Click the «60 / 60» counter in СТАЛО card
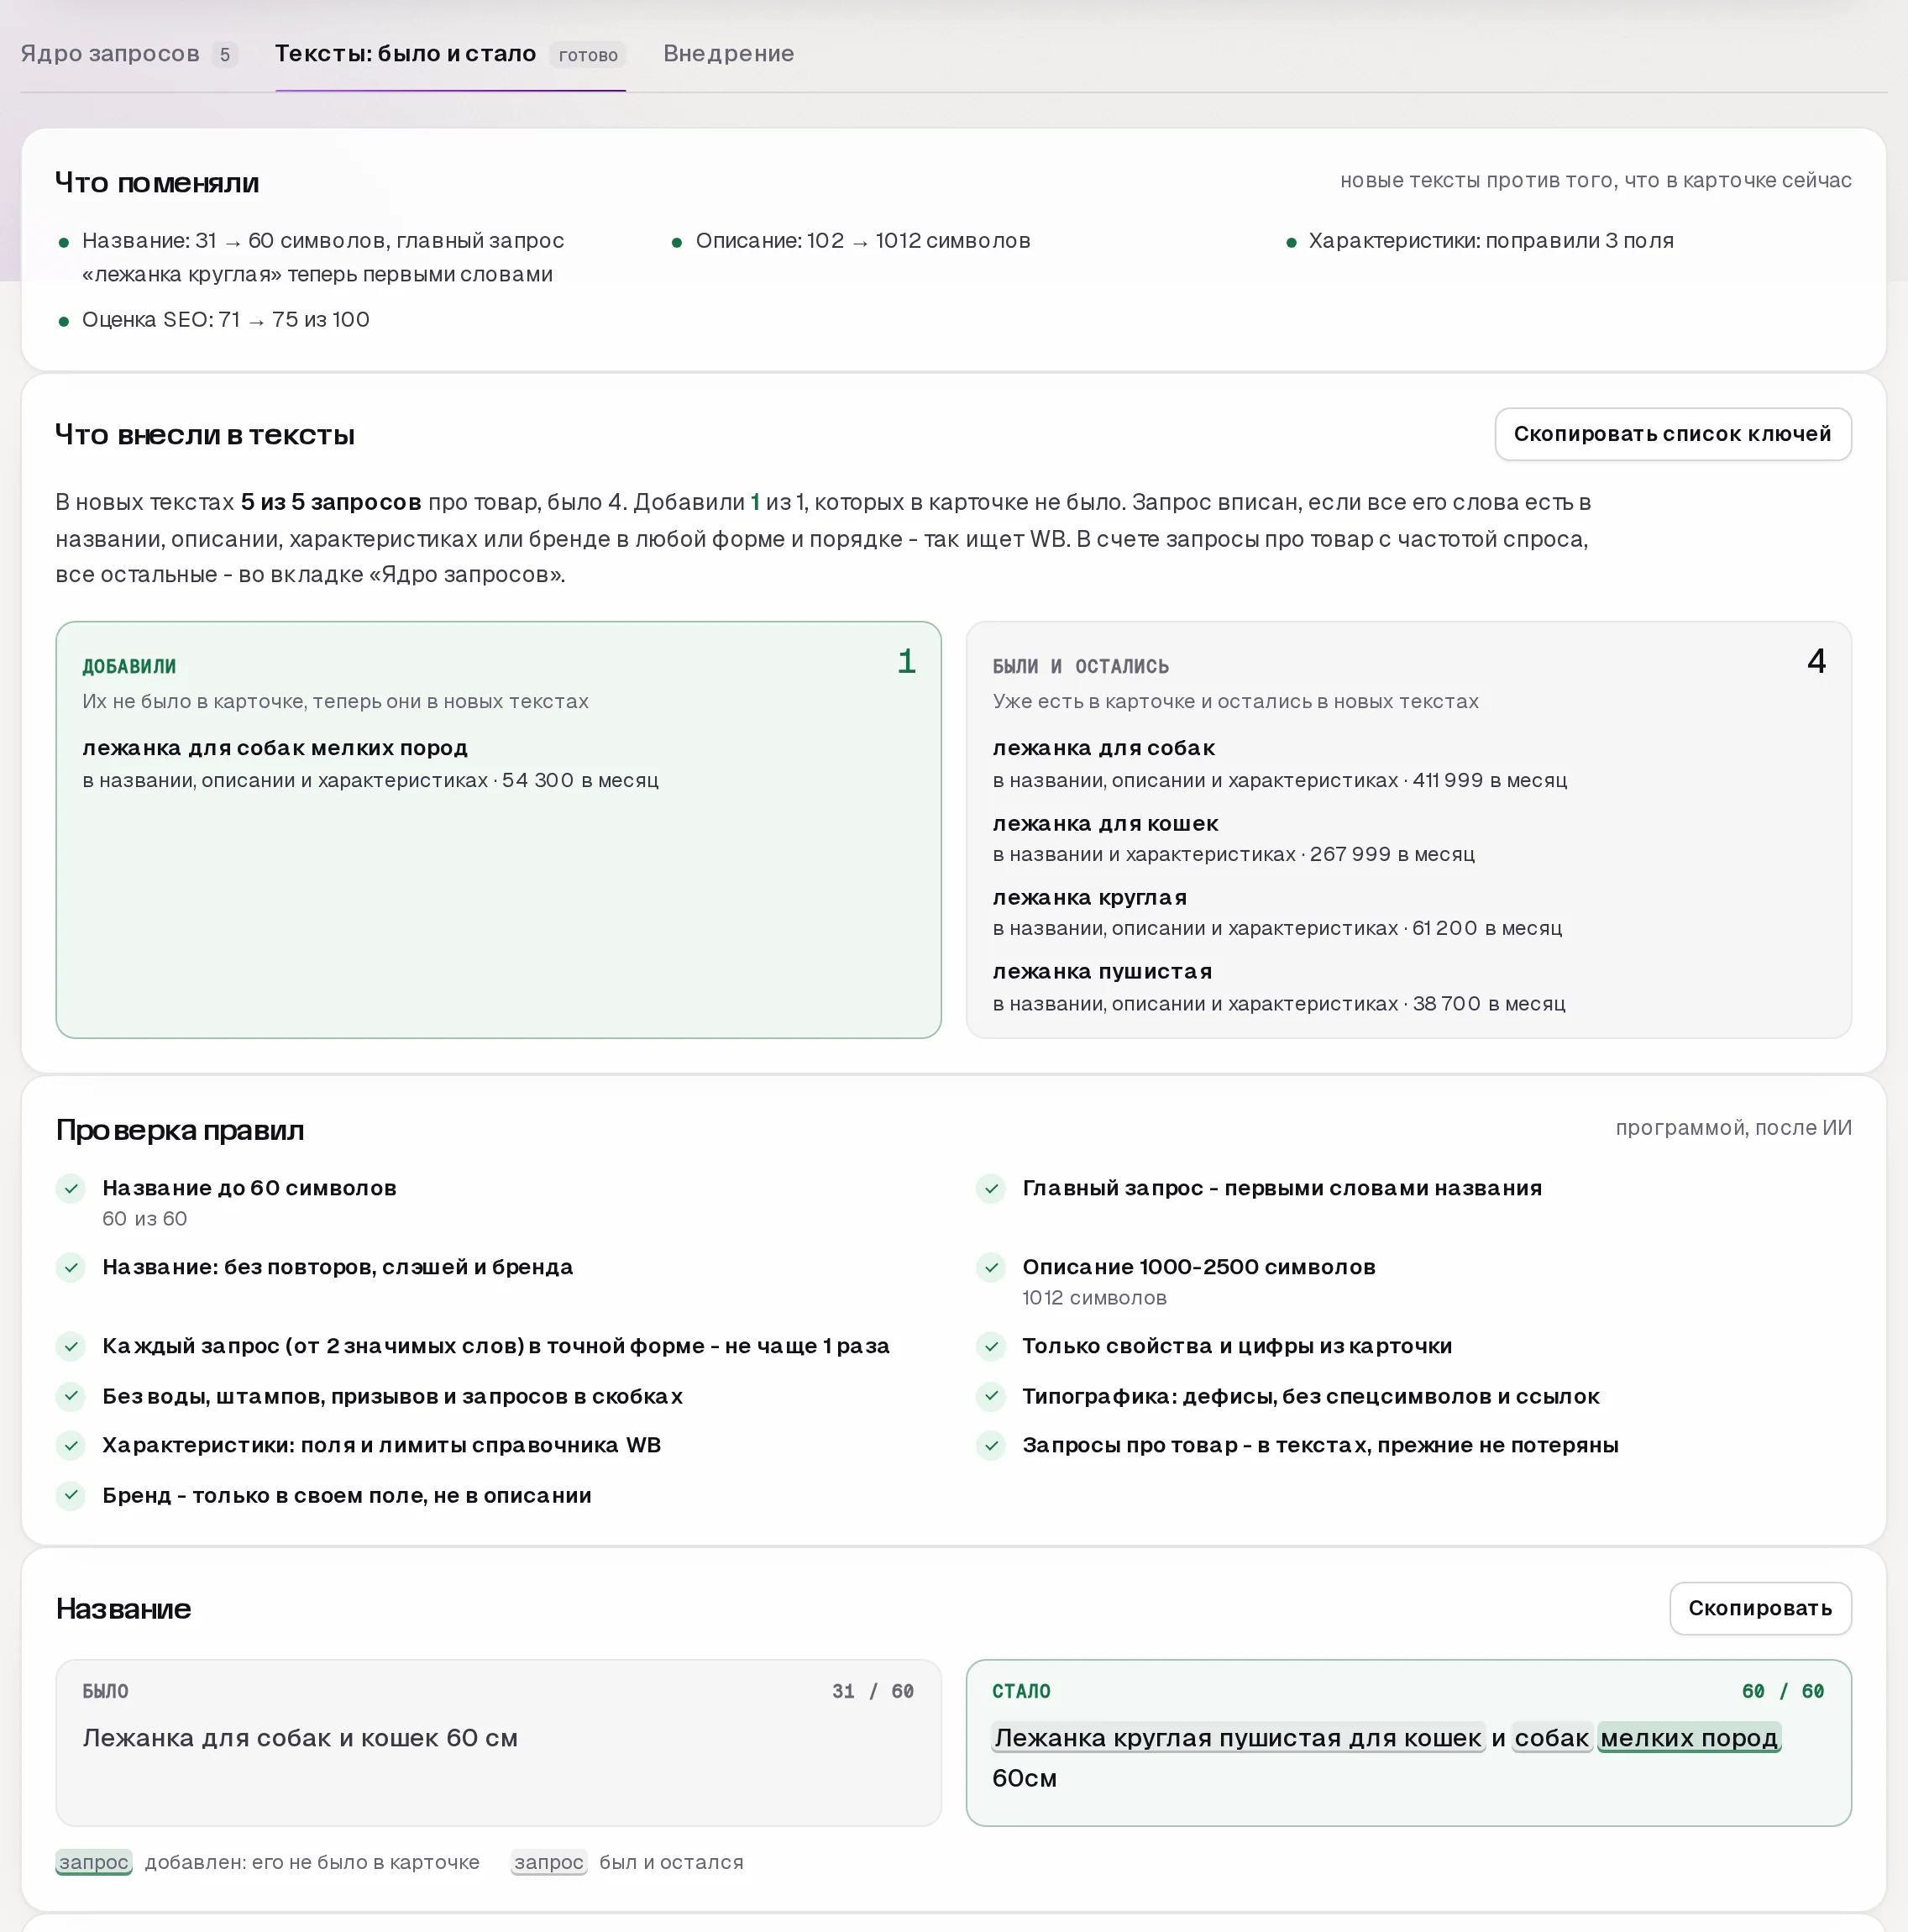1908x1932 pixels. tap(1782, 1691)
